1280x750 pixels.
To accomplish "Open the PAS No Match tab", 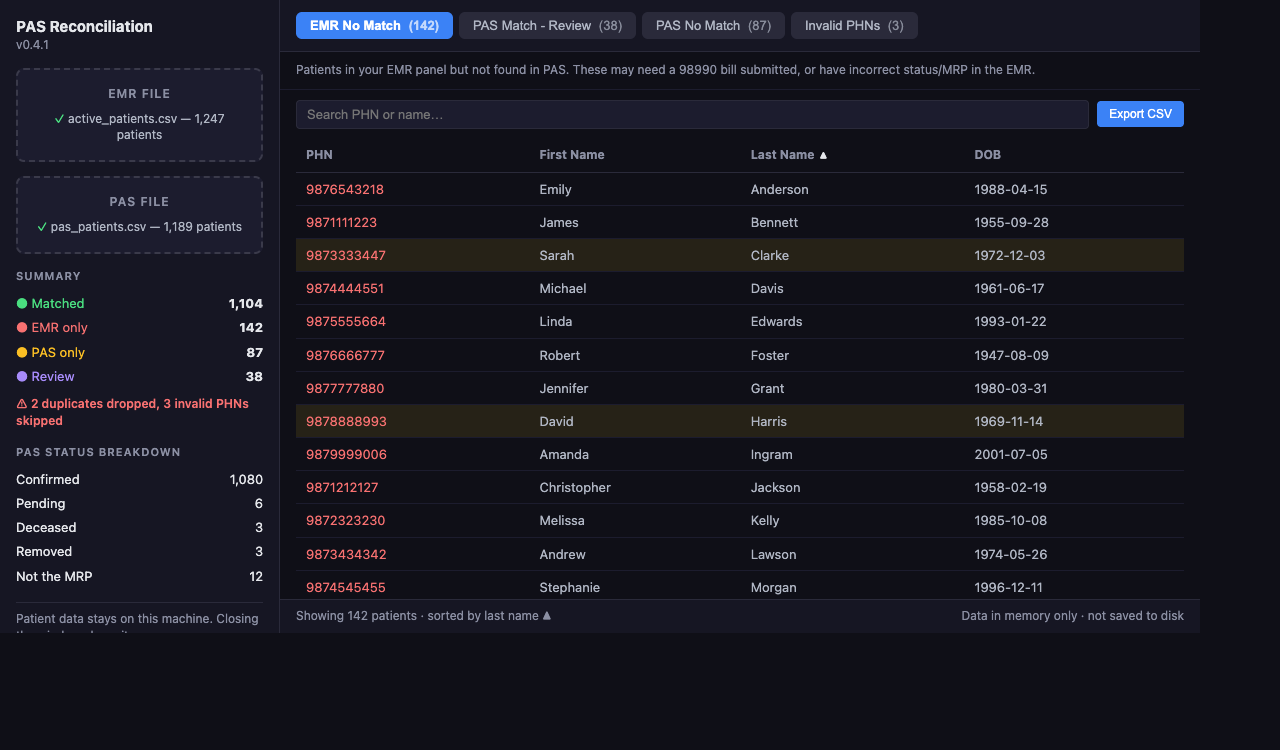I will [713, 26].
